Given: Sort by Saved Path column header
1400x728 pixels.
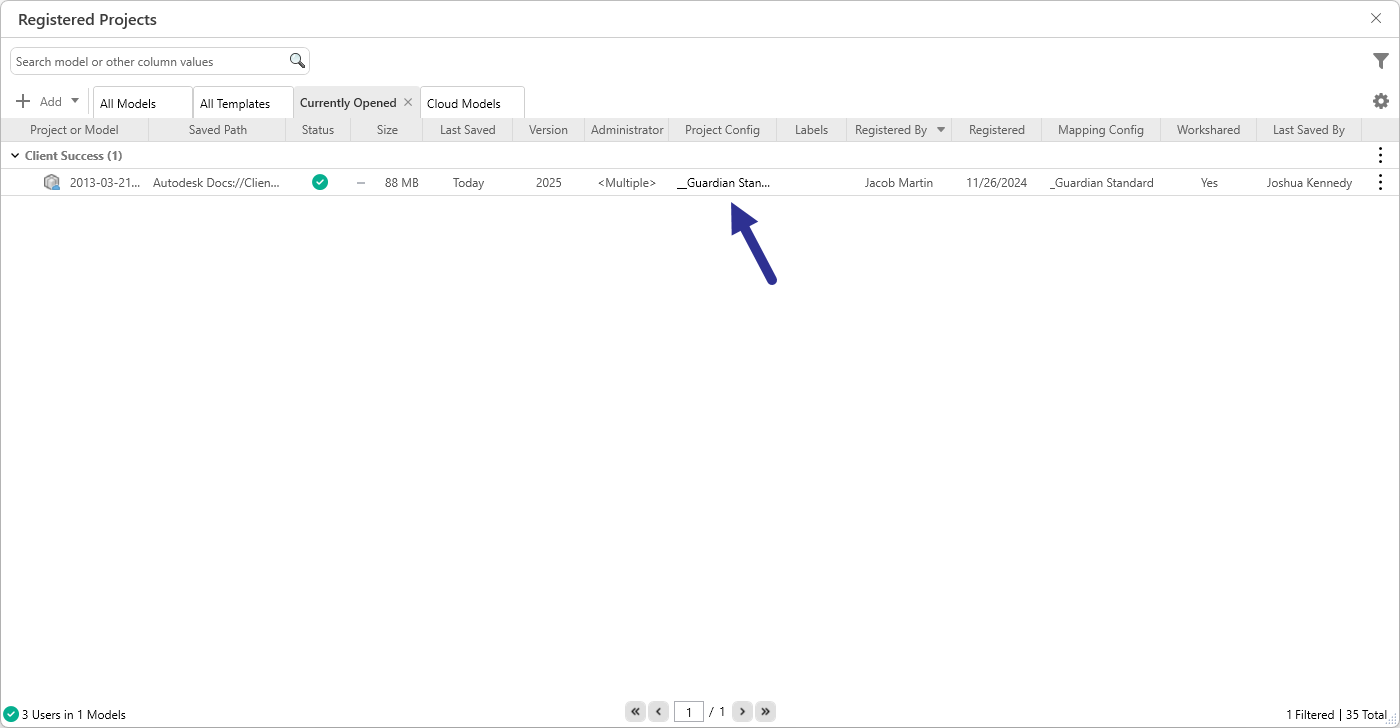Looking at the screenshot, I should [x=217, y=130].
